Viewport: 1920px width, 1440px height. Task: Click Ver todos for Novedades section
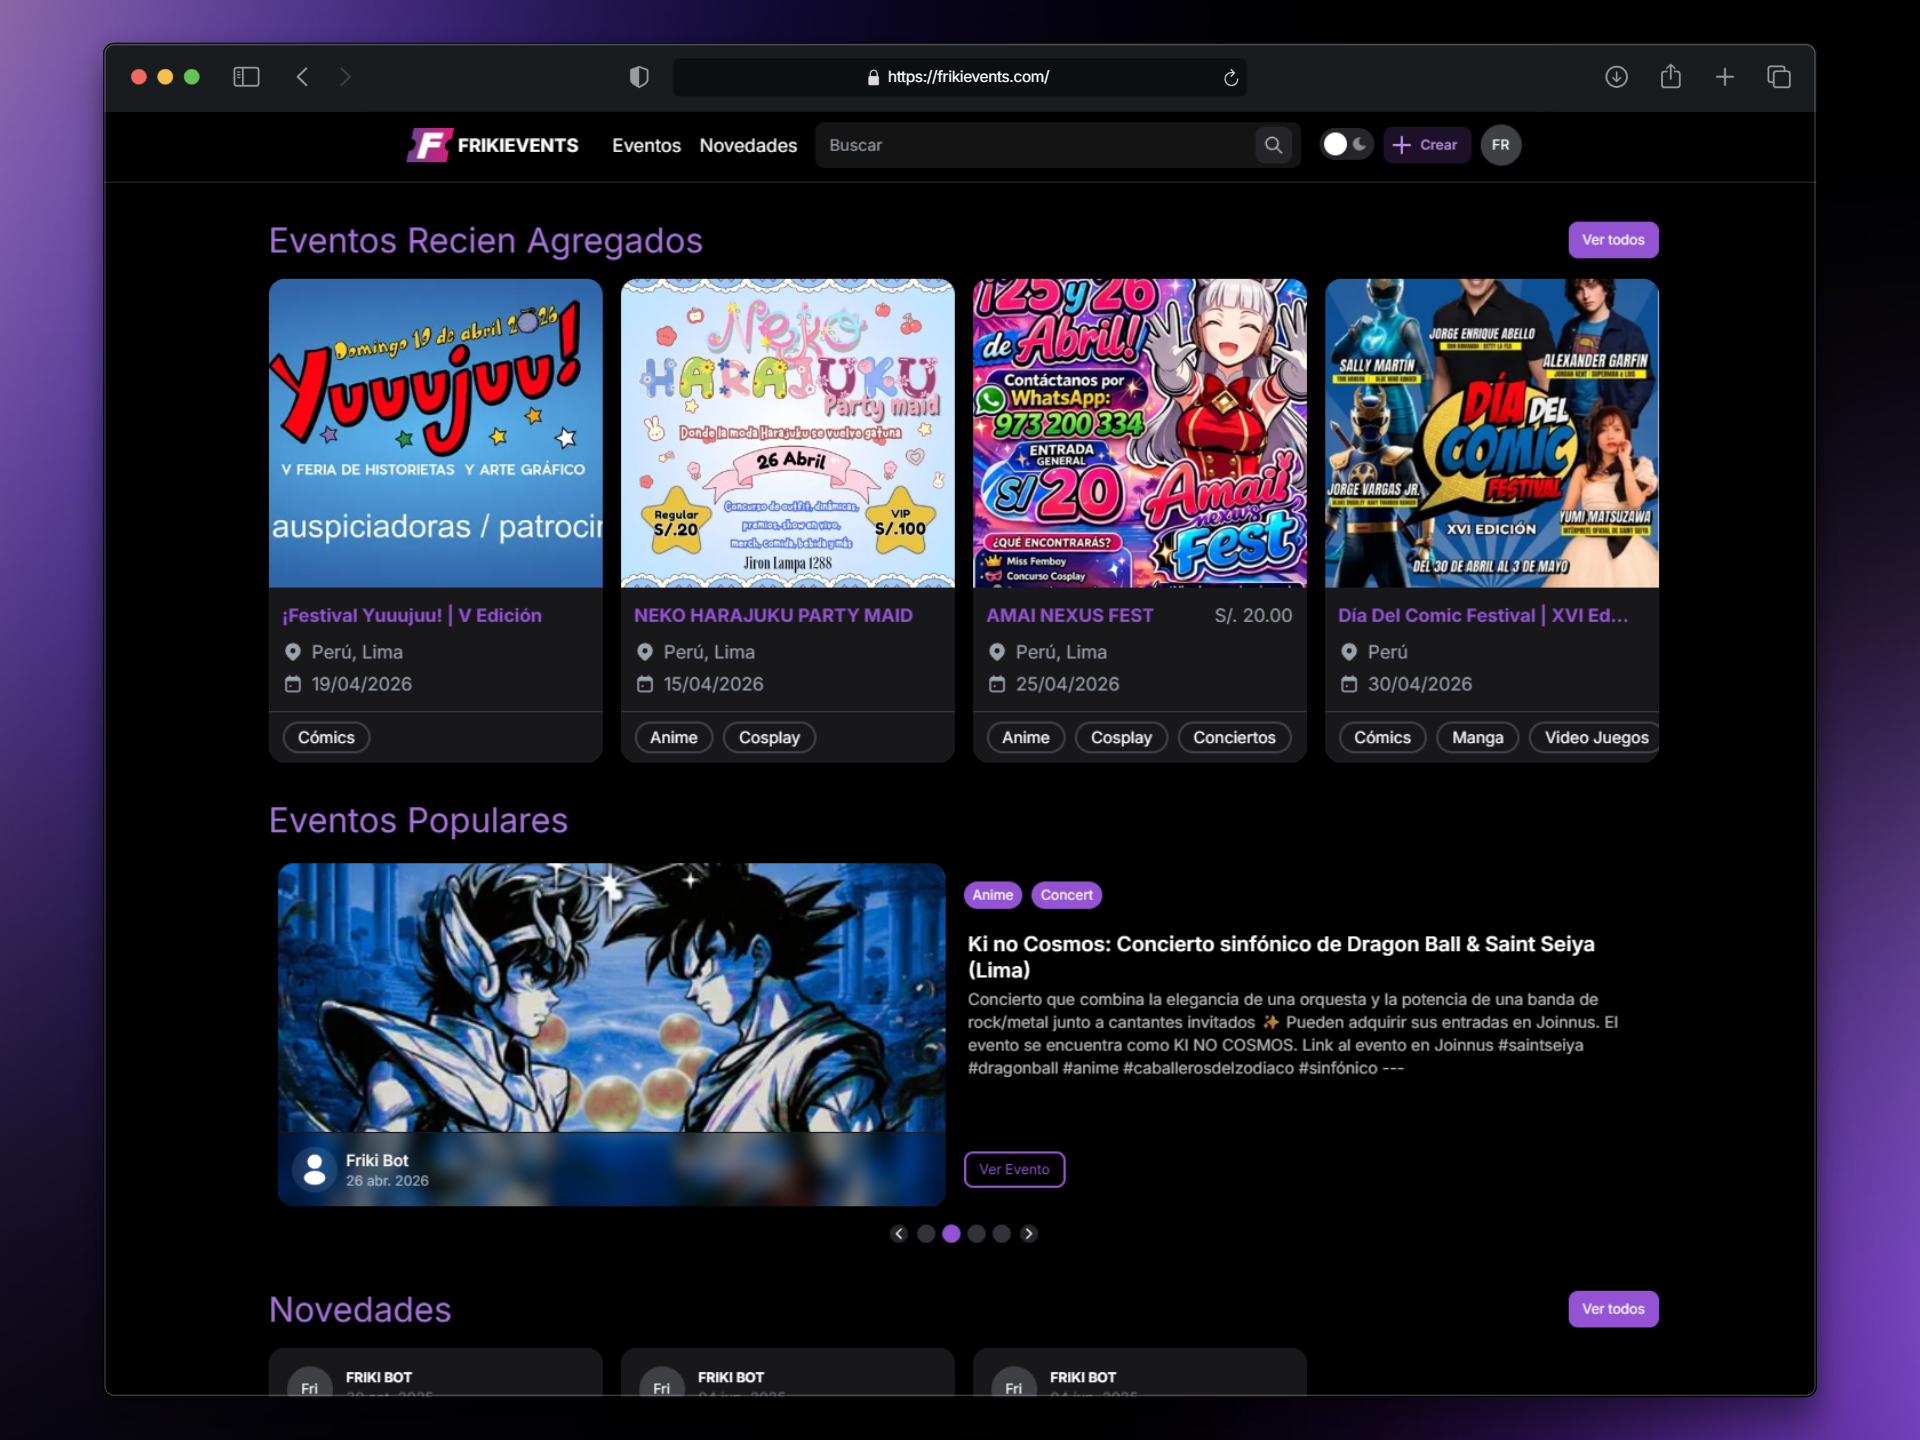[x=1613, y=1309]
